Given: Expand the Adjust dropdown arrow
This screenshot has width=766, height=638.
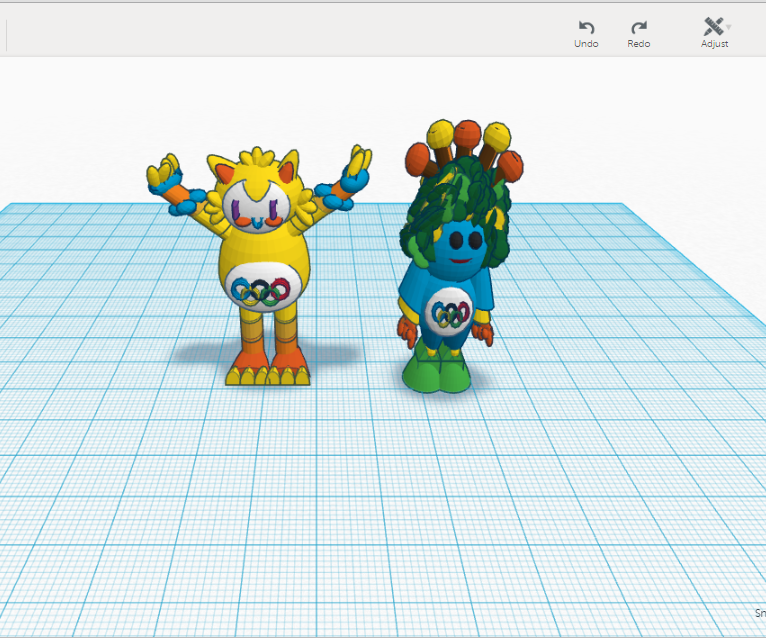Looking at the screenshot, I should click(x=729, y=27).
